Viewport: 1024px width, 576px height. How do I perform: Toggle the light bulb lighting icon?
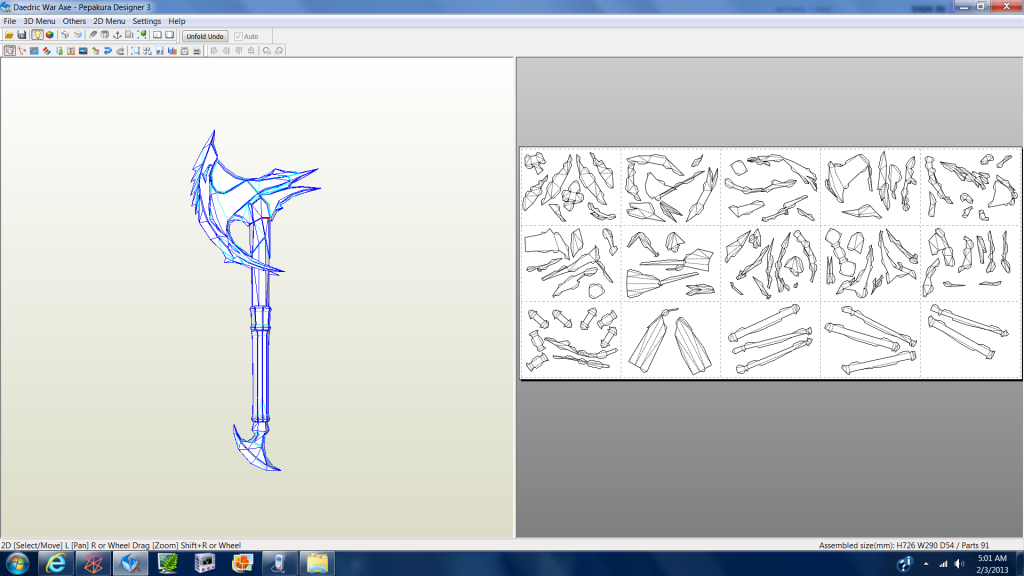click(37, 35)
